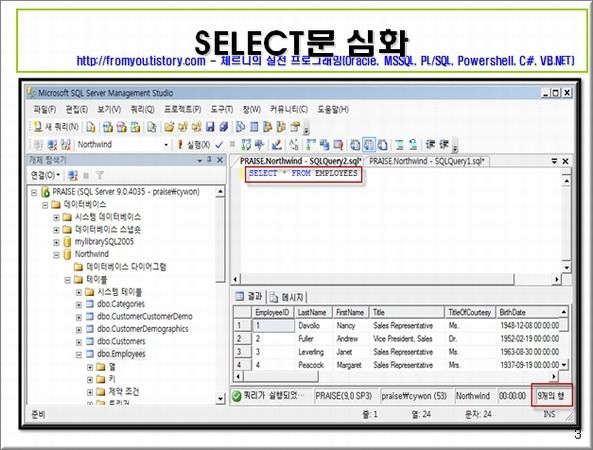Select the highlighted Results to Grid icon
Viewport: 593px width, 450px height.
(x=369, y=144)
